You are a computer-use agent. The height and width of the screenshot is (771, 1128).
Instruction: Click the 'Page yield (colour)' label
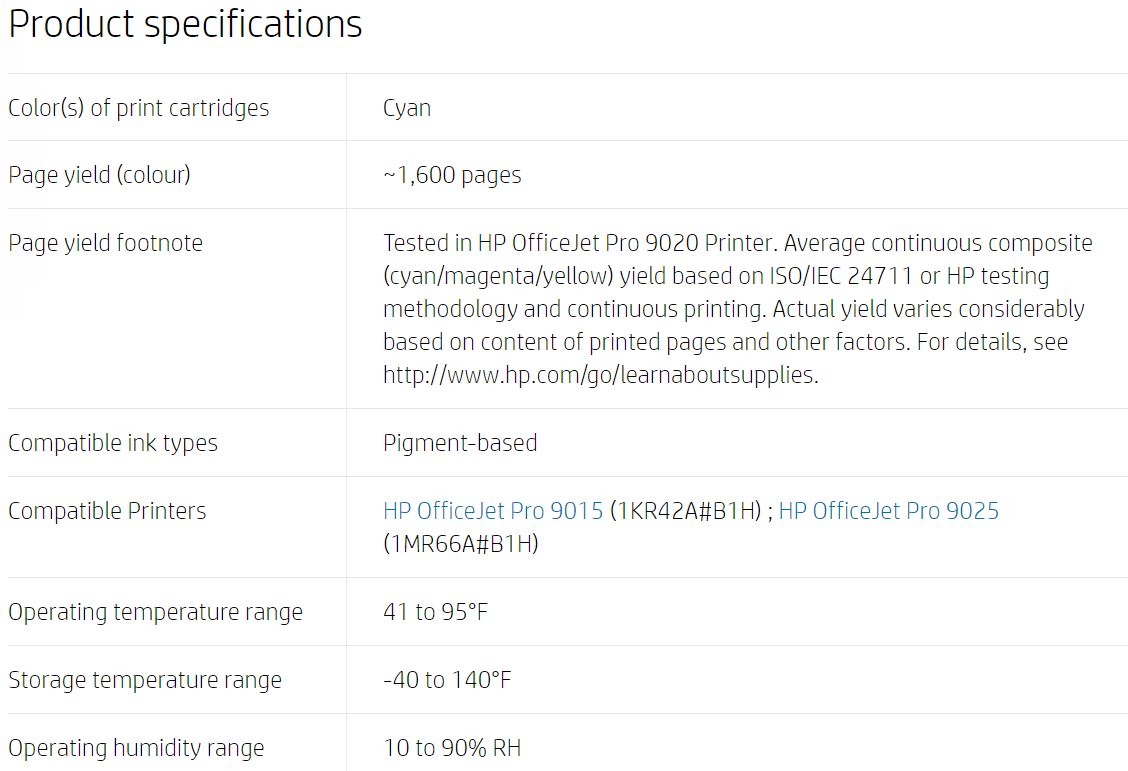(x=99, y=175)
